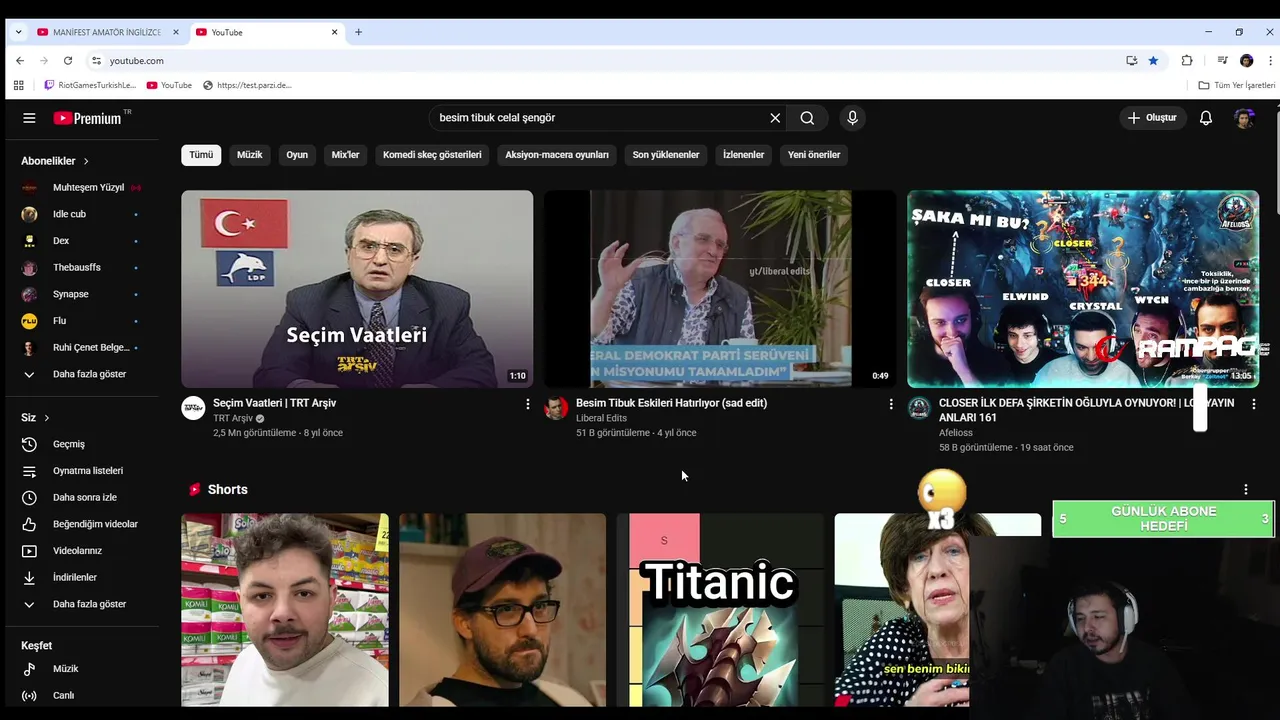Open the notifications bell
This screenshot has width=1280, height=720.
tap(1206, 118)
